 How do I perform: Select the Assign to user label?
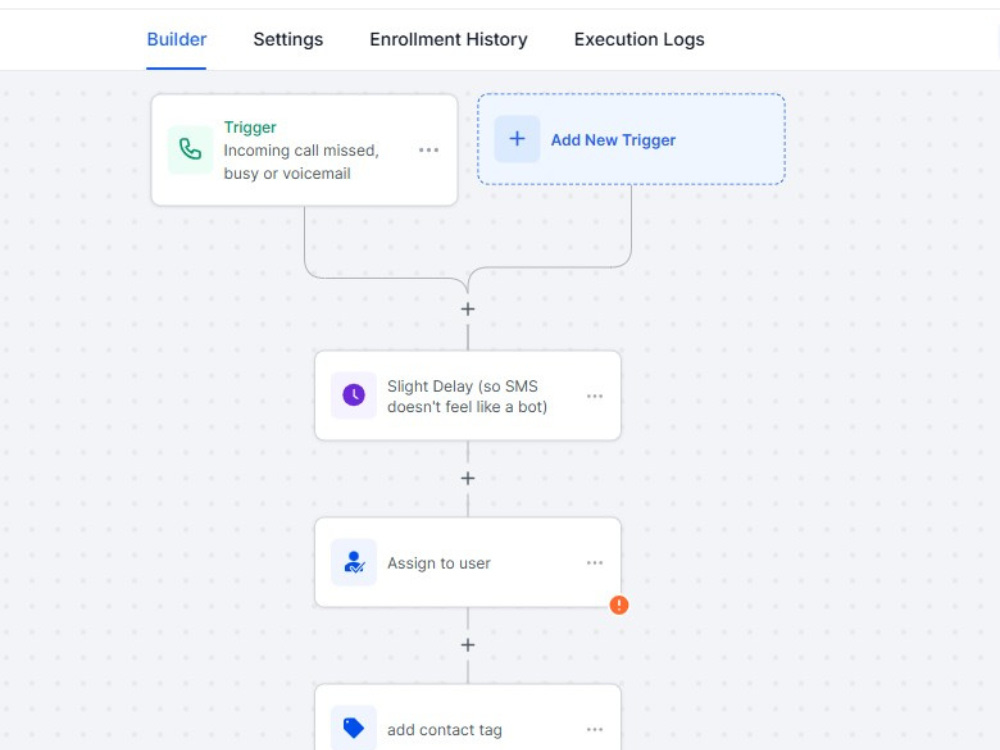pos(439,563)
